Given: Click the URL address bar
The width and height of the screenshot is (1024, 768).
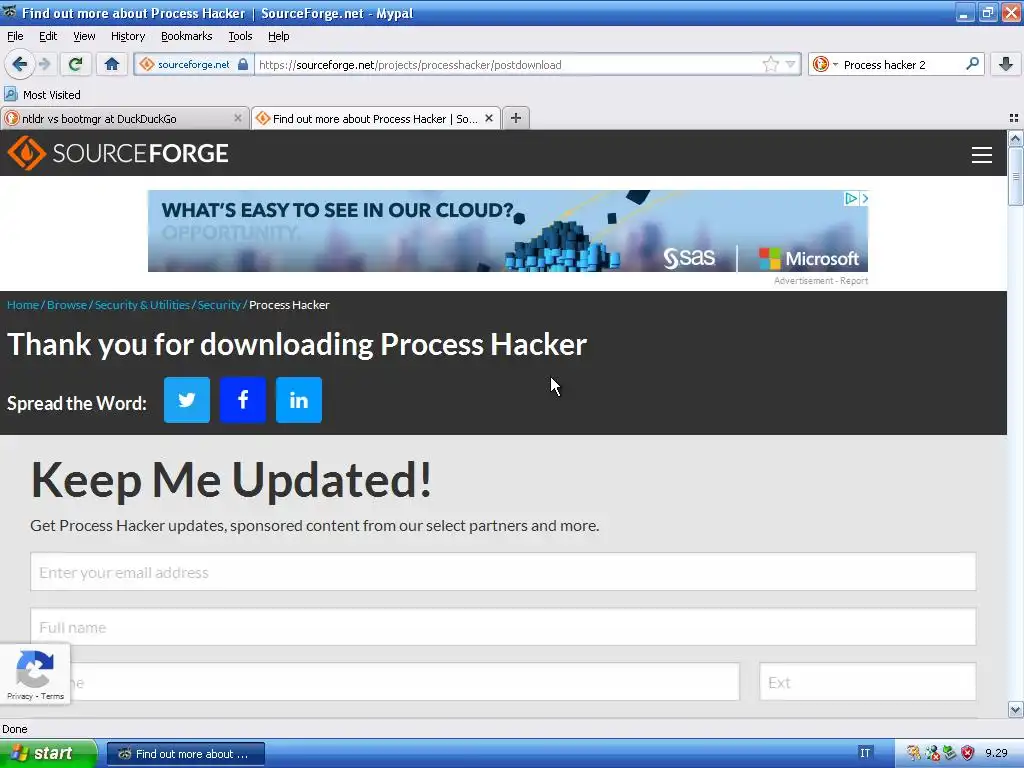Looking at the screenshot, I should (x=509, y=64).
